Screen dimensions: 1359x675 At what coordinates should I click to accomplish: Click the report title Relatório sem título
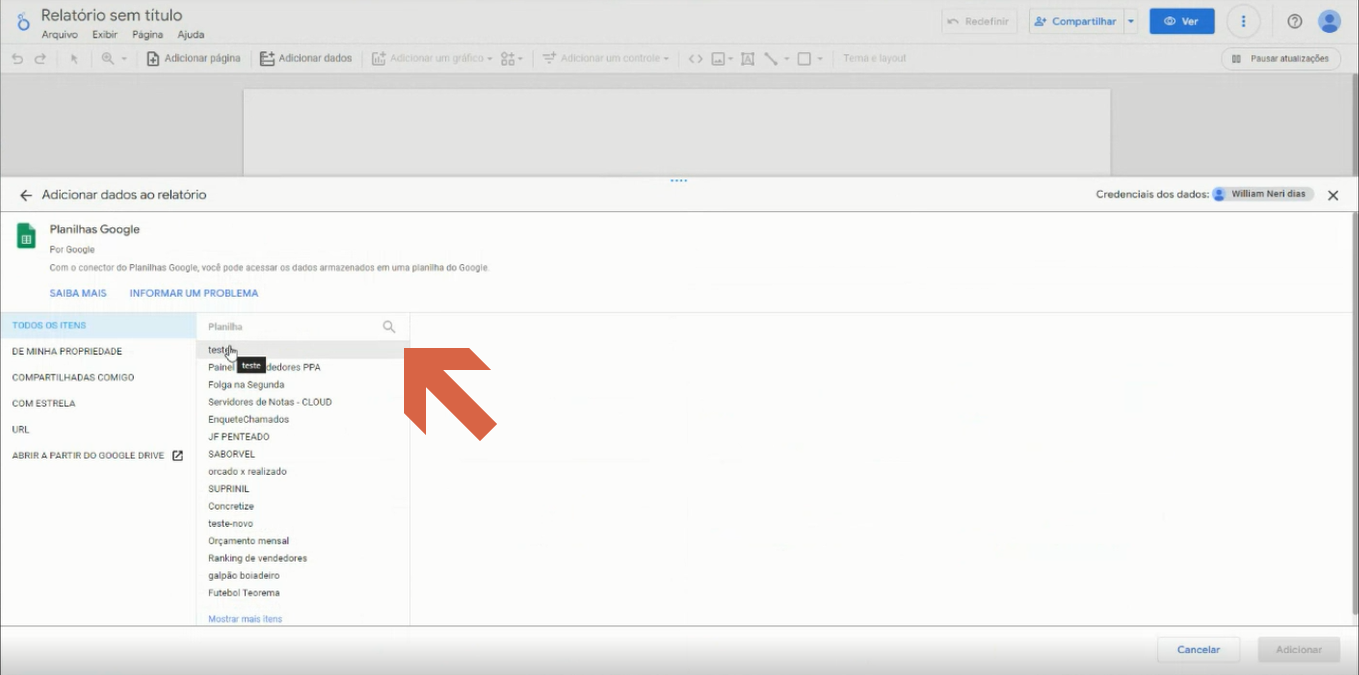click(112, 15)
